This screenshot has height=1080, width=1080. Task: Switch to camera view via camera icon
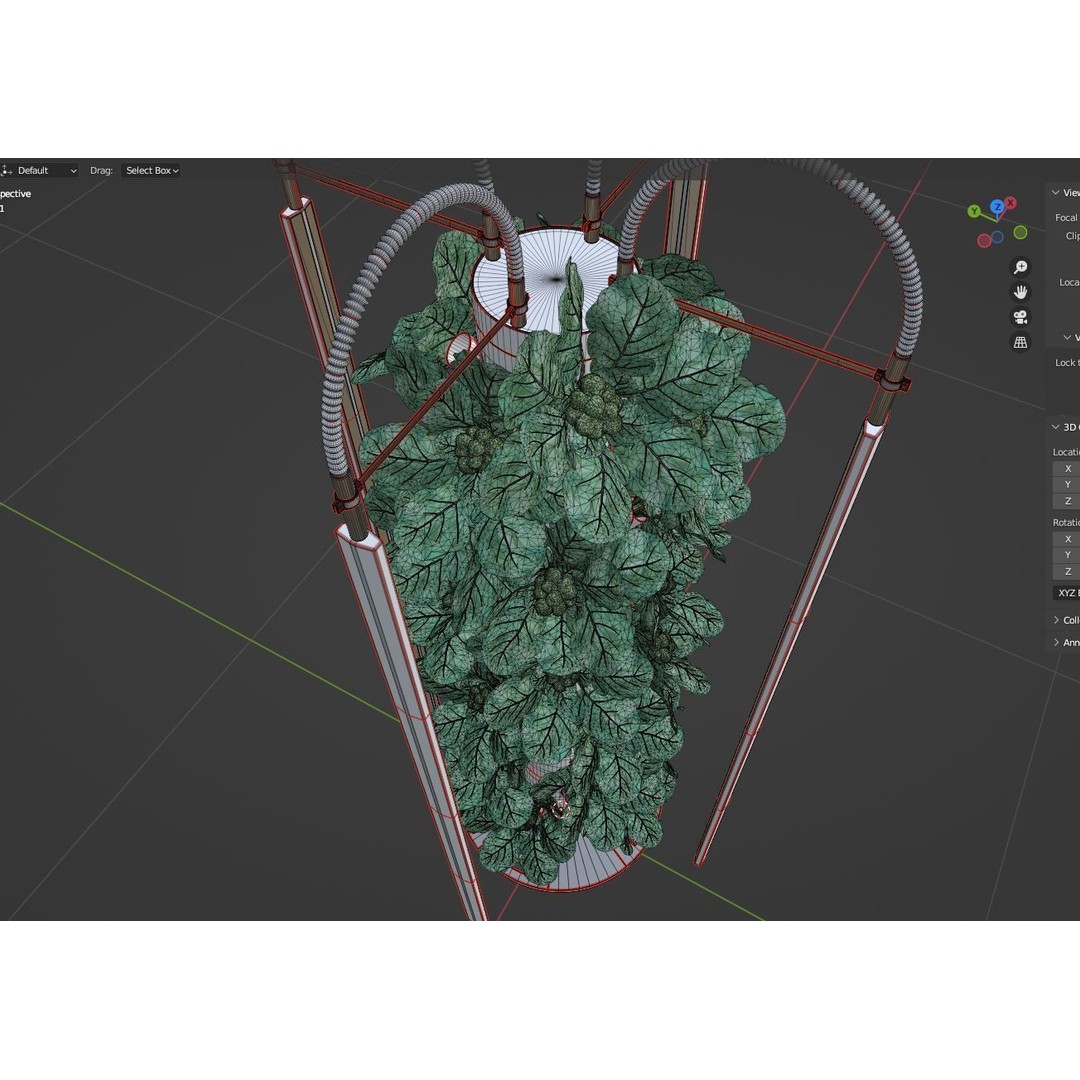click(x=1019, y=317)
